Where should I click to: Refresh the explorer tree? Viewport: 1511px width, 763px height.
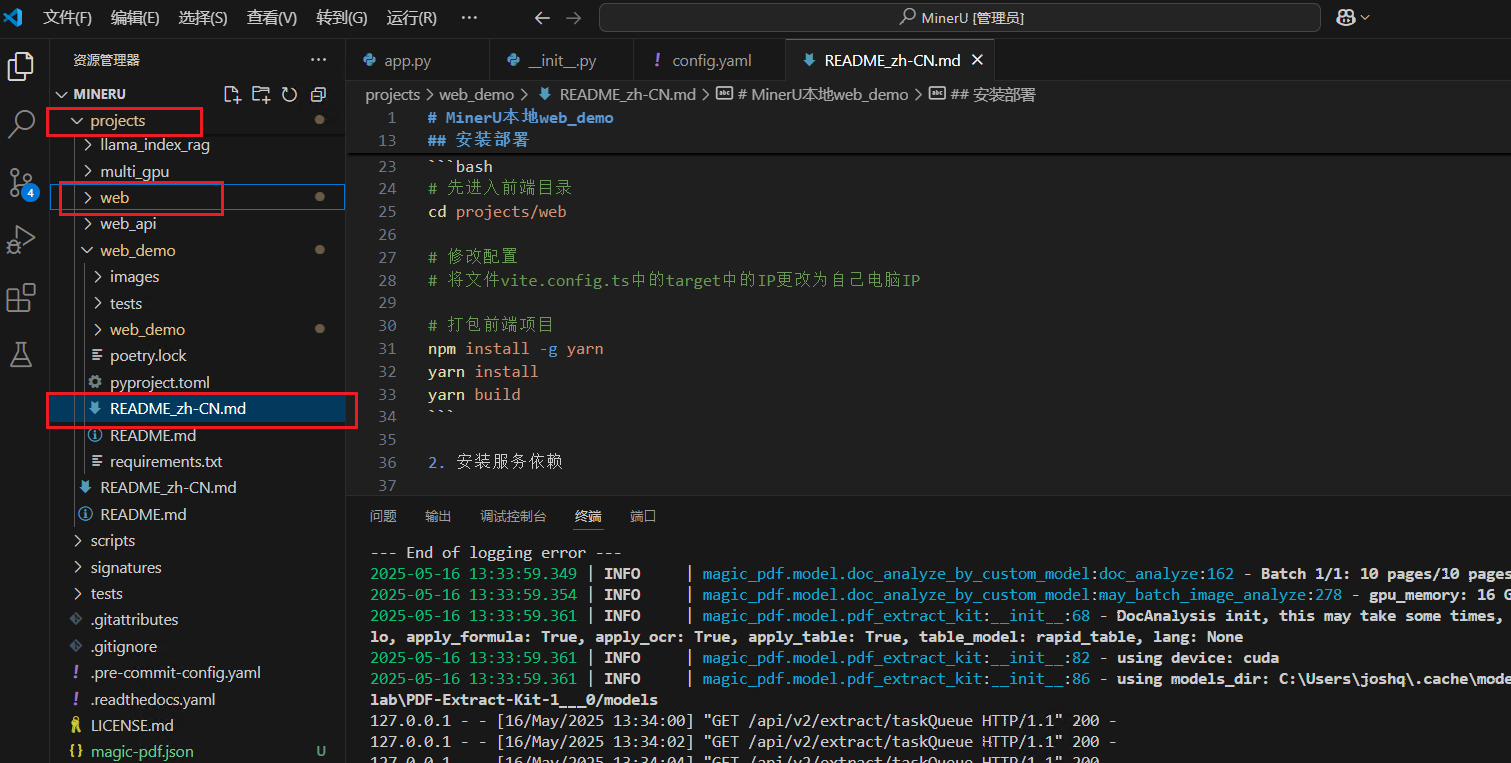(290, 94)
